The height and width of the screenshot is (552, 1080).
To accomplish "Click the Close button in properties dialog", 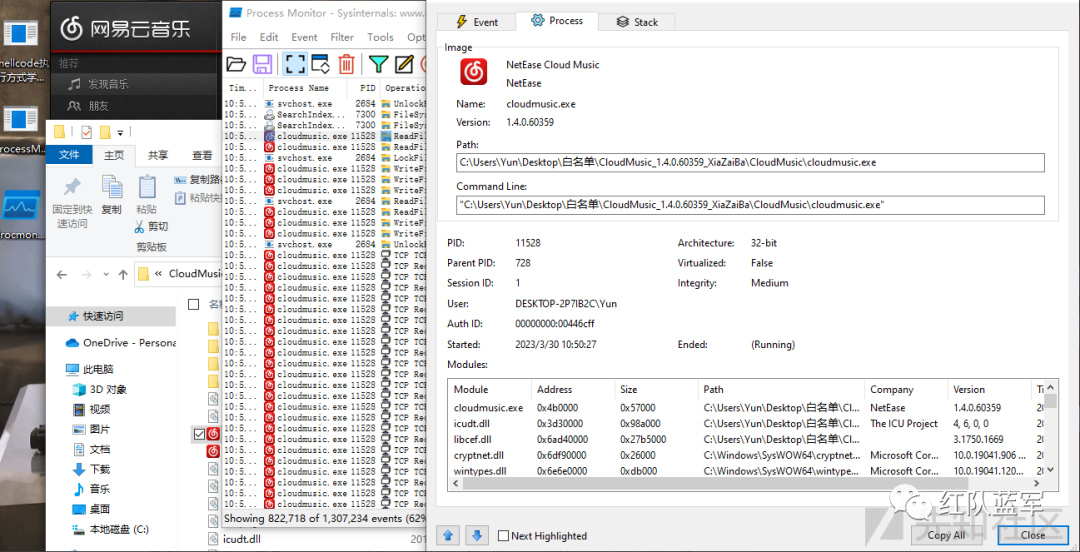I will click(1032, 535).
